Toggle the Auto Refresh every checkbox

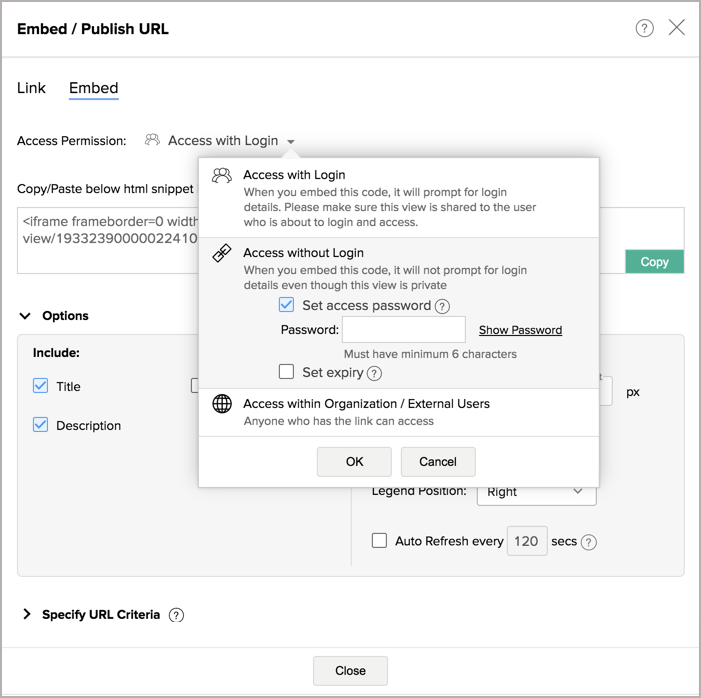tap(379, 541)
